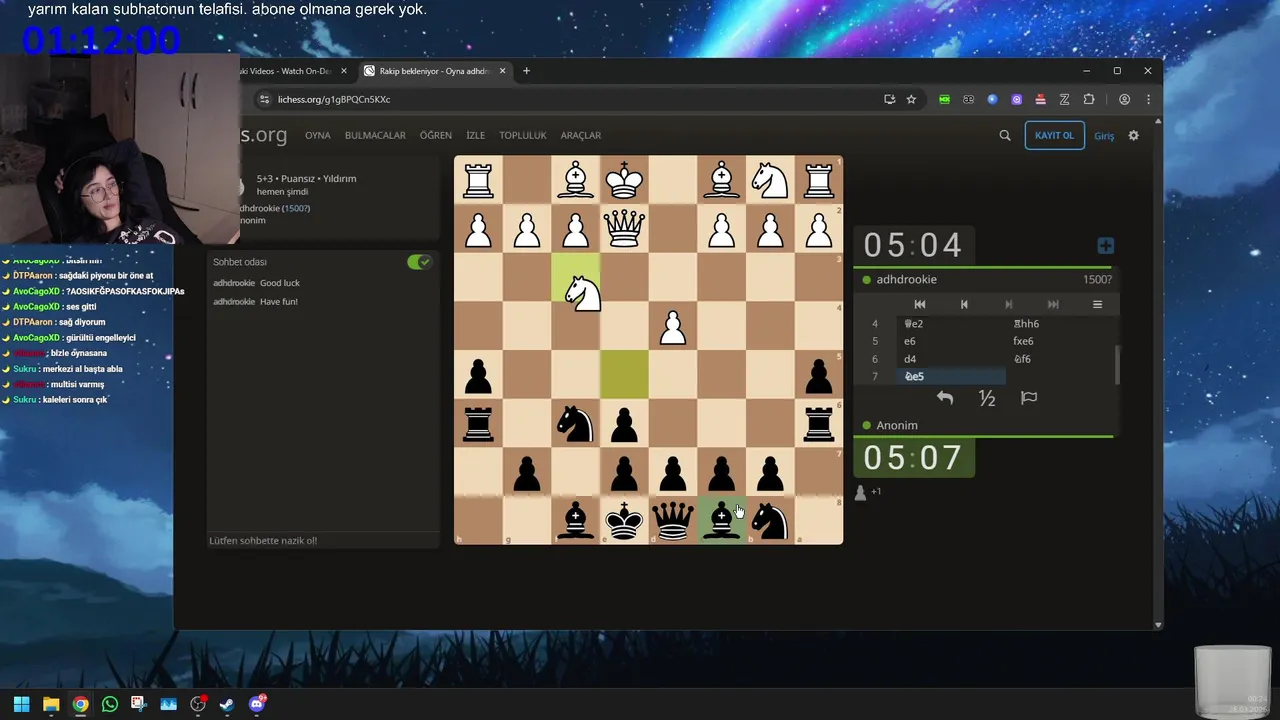
Task: Open Steam from taskbar
Action: [227, 704]
